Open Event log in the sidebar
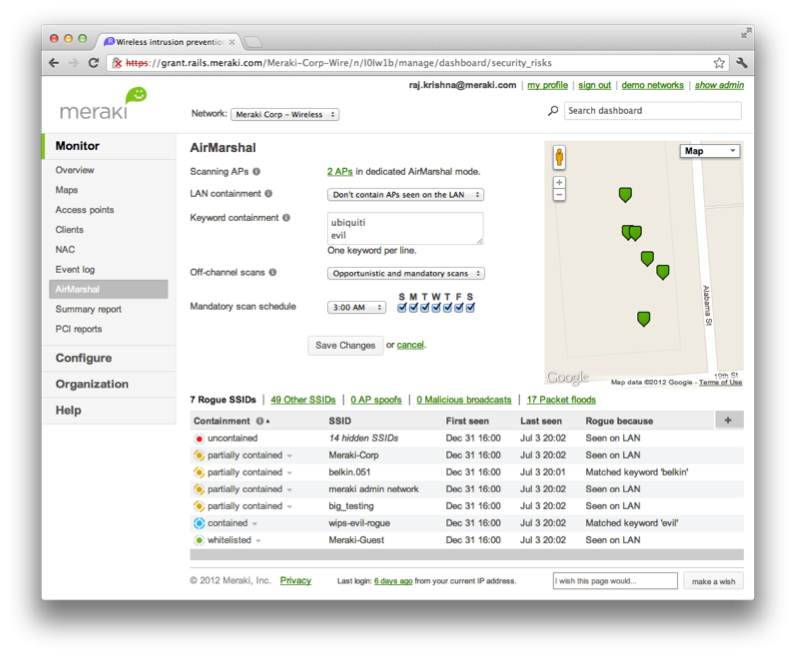 (x=75, y=270)
